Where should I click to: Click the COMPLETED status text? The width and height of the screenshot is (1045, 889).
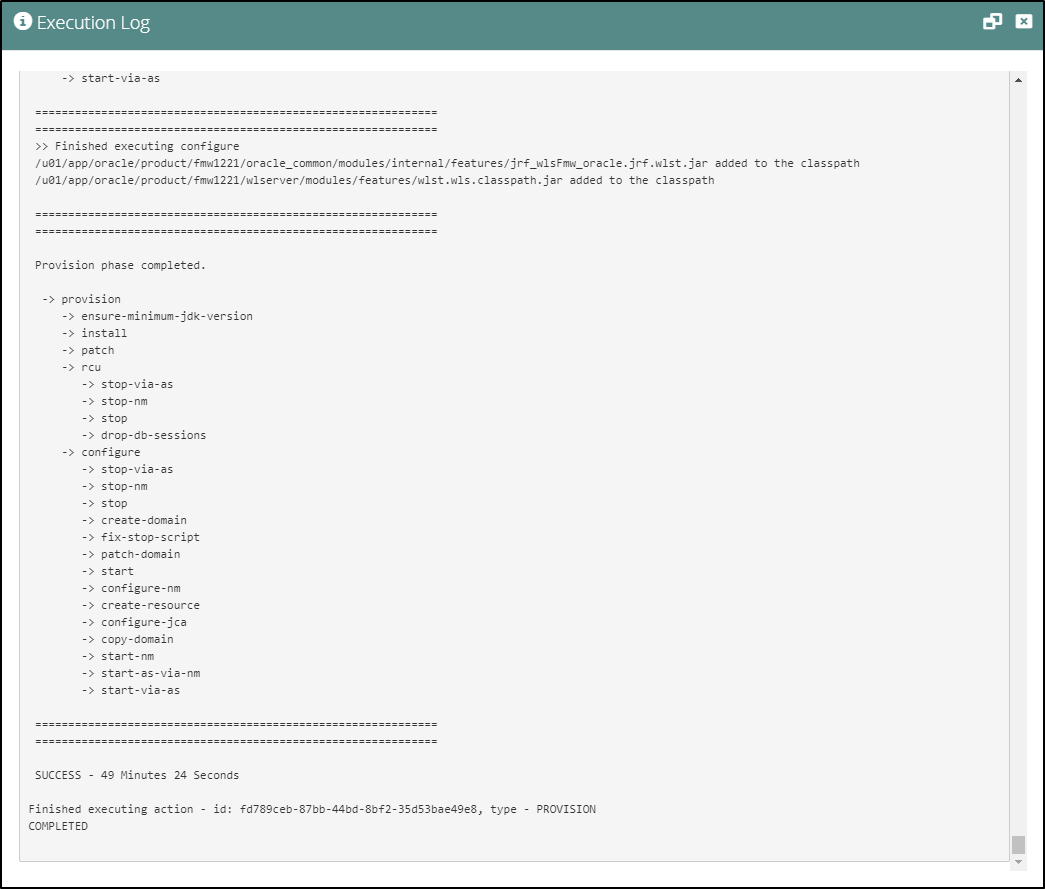click(58, 826)
